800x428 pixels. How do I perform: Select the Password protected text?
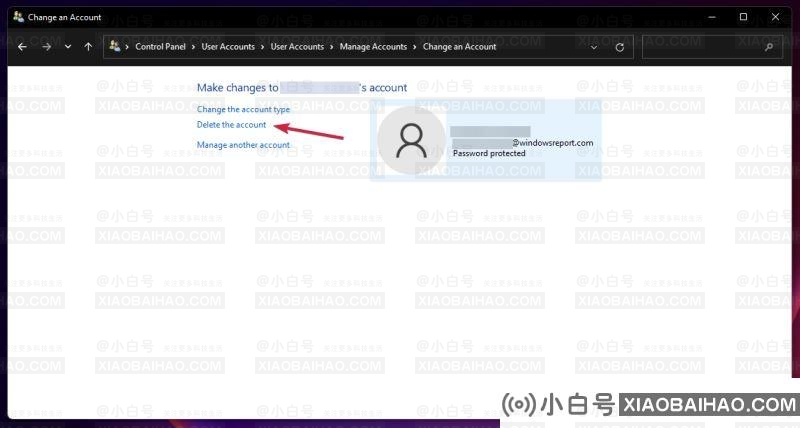(x=489, y=153)
